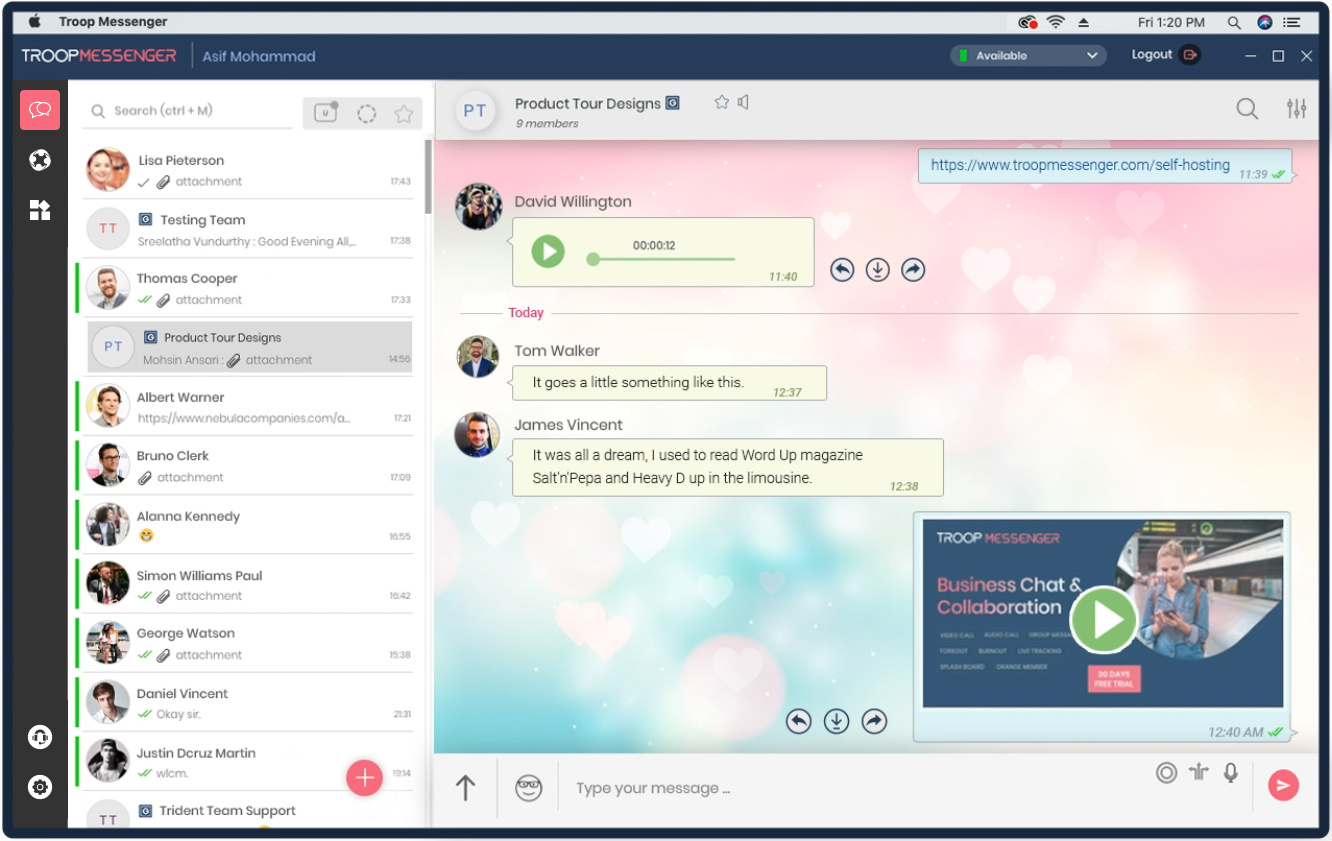This screenshot has width=1332, height=841.
Task: Click the audio message progress slider
Action: coord(662,259)
